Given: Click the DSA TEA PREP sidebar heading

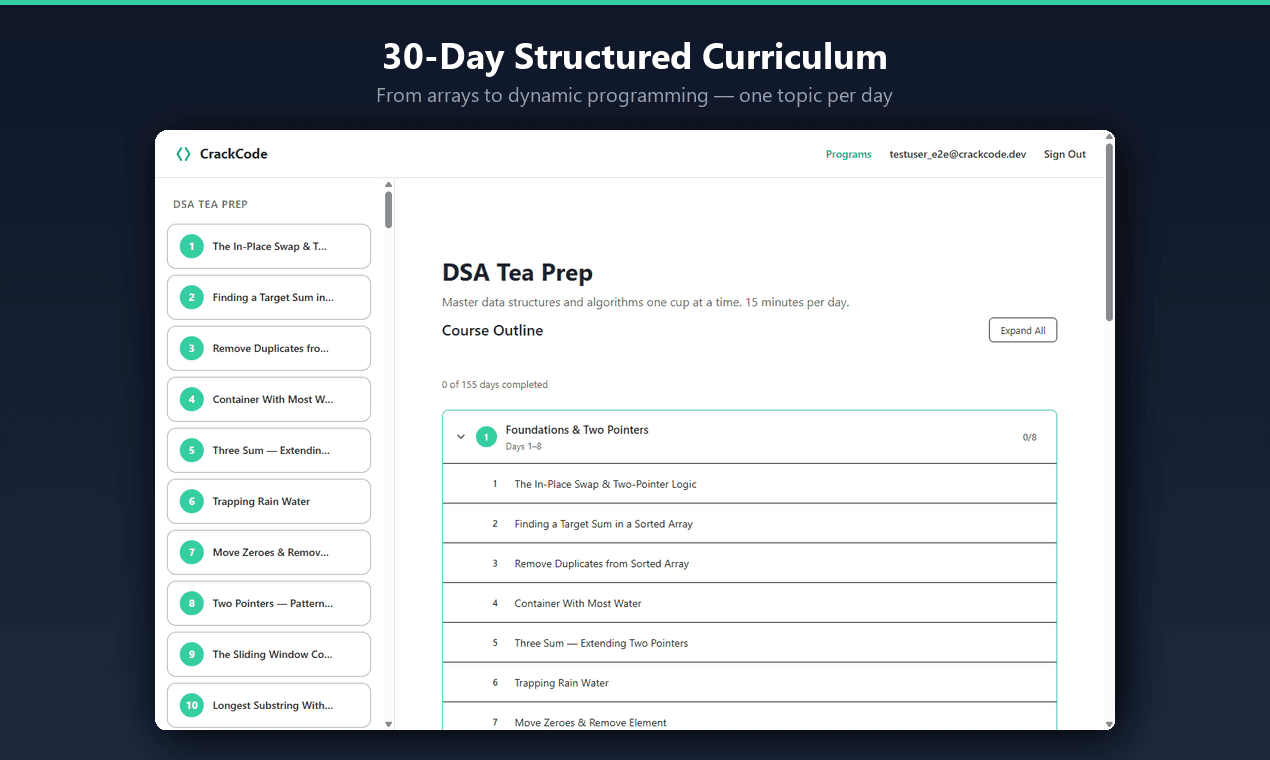Looking at the screenshot, I should coord(210,204).
